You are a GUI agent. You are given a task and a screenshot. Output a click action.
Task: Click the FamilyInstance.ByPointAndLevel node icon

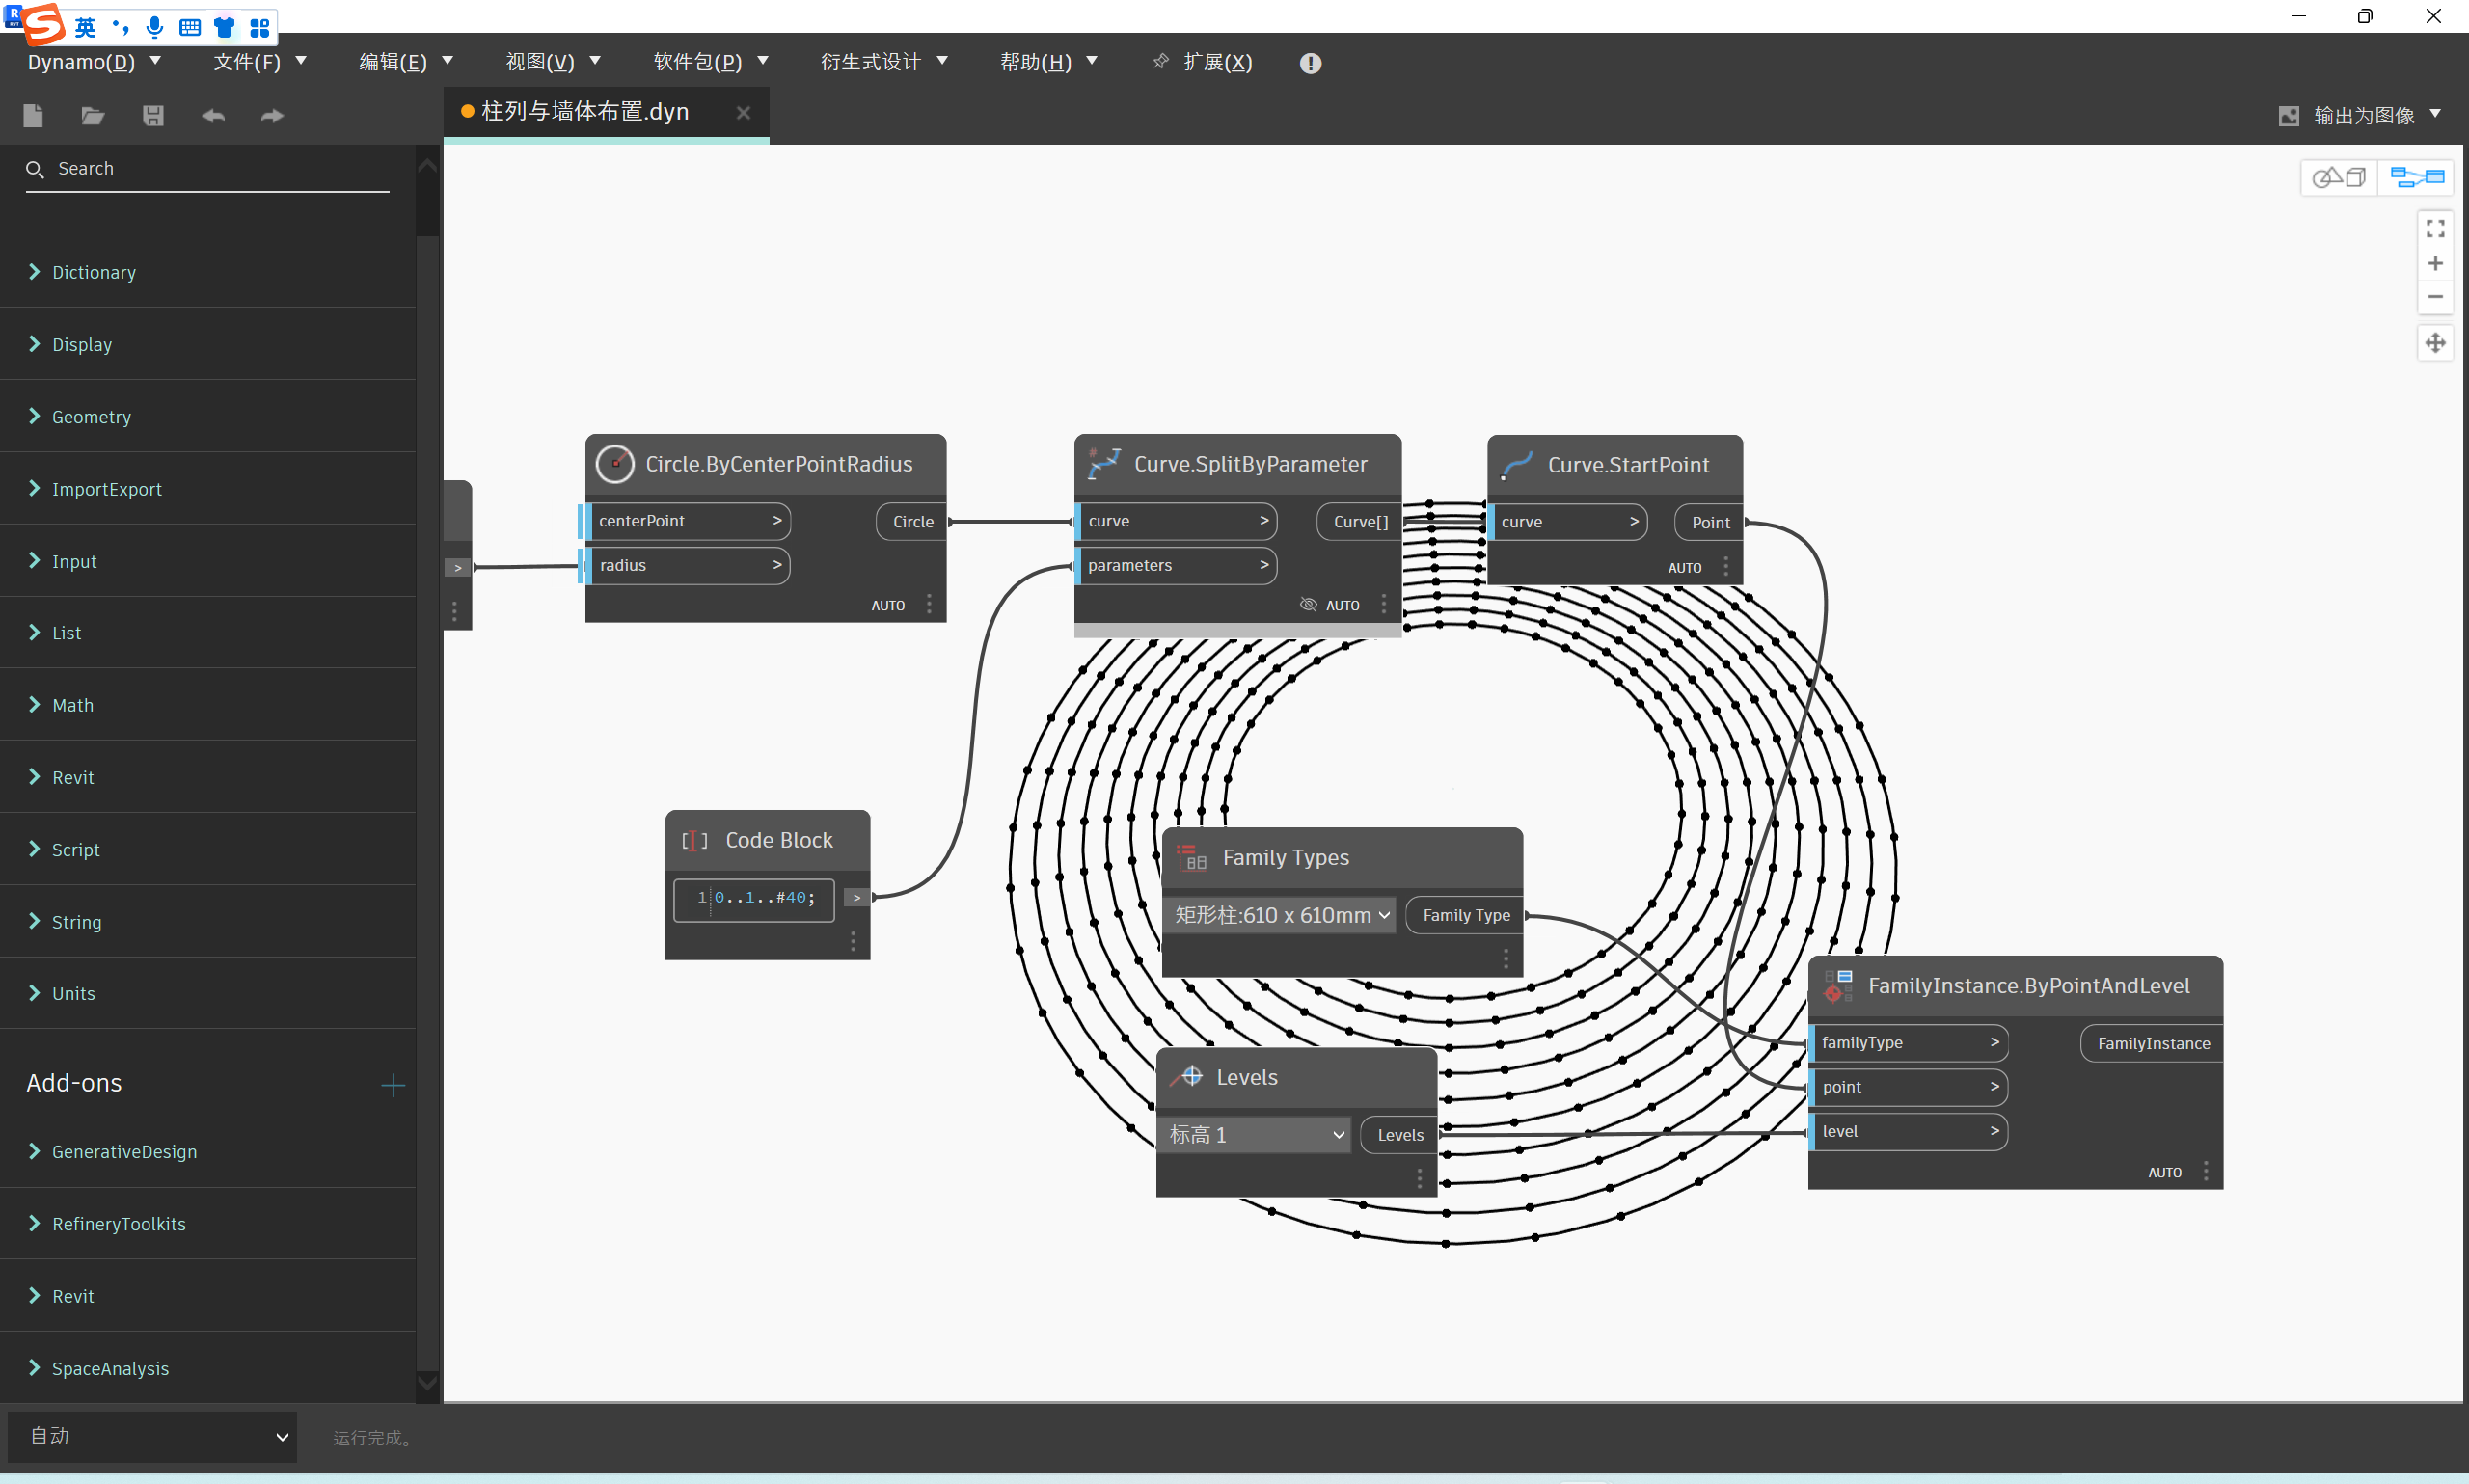(1838, 986)
